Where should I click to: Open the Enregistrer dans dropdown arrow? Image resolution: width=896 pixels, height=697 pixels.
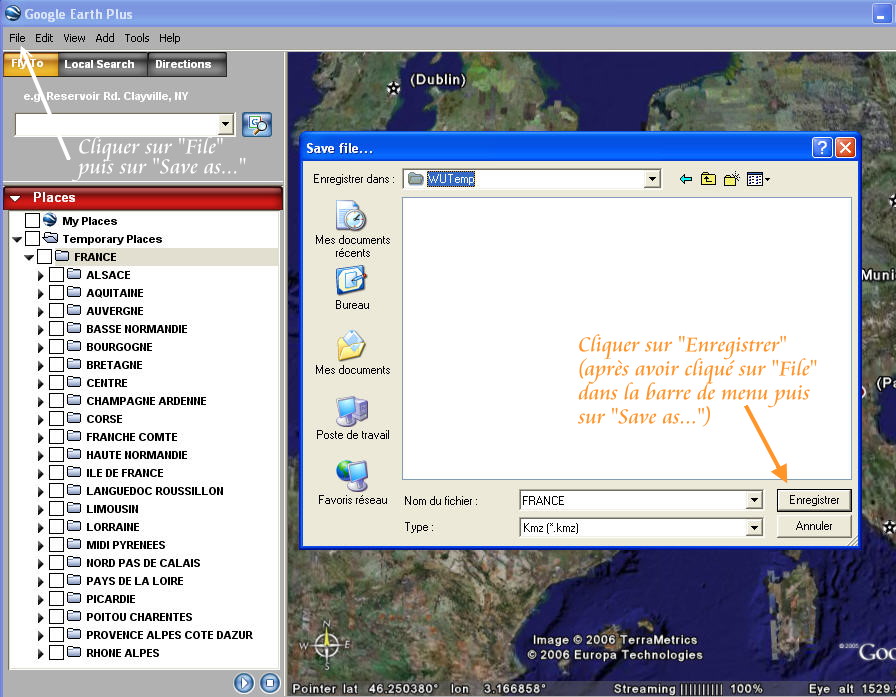point(651,179)
